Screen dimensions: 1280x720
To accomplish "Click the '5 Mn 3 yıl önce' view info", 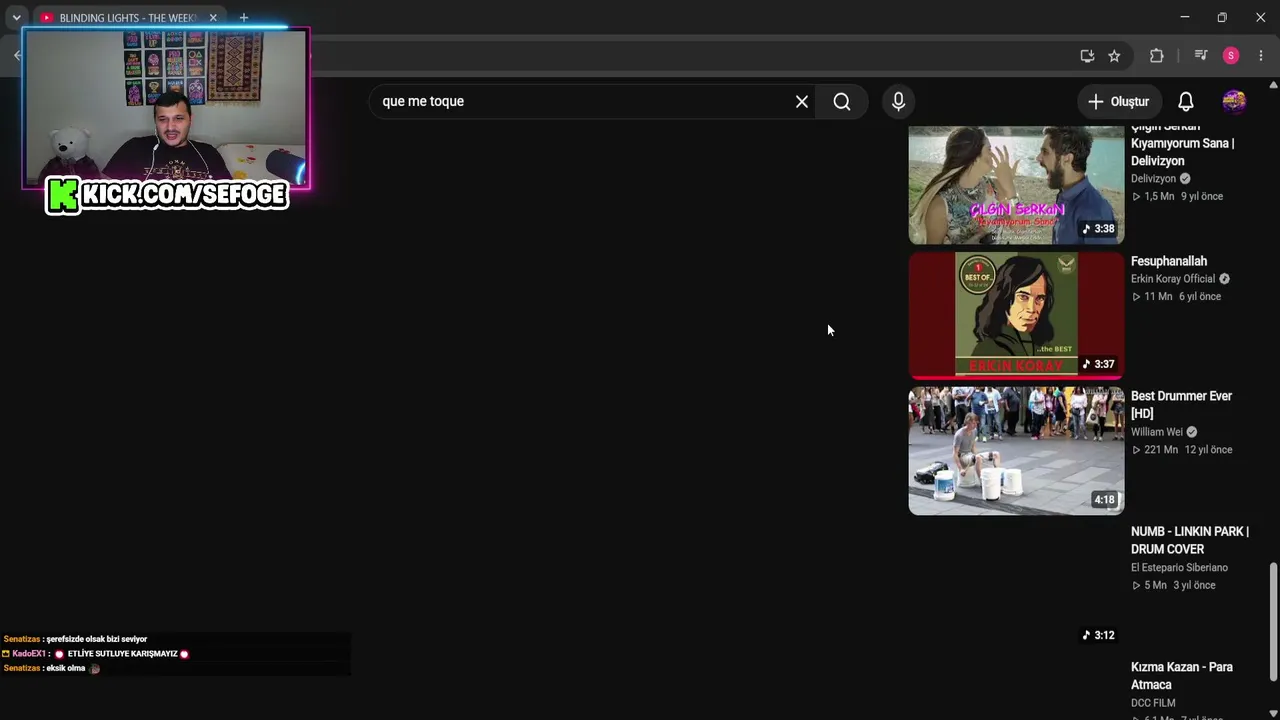I will point(1173,586).
